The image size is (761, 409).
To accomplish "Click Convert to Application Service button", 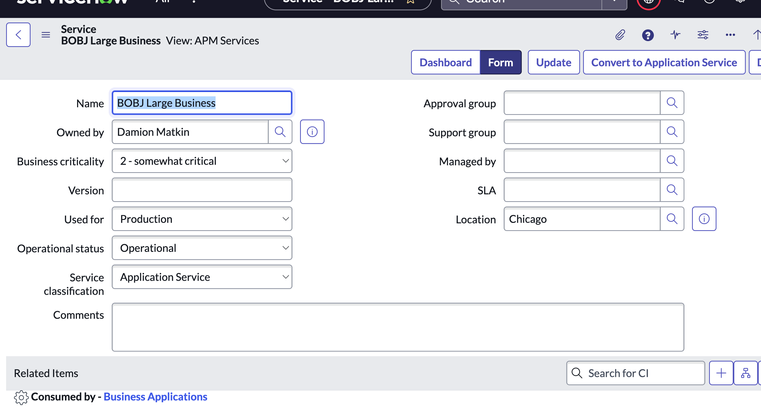I will (664, 62).
